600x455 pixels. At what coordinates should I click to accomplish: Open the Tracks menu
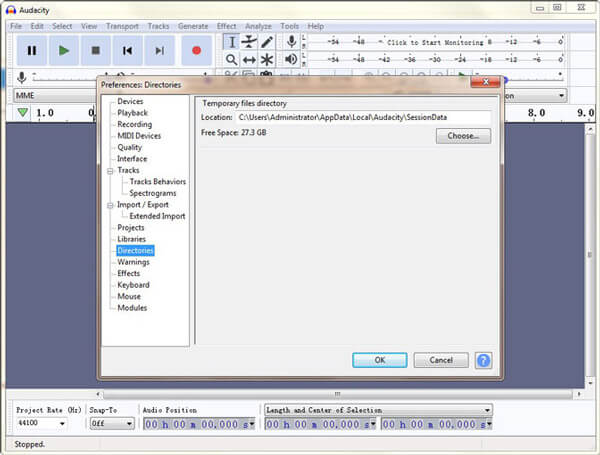pyautogui.click(x=158, y=26)
